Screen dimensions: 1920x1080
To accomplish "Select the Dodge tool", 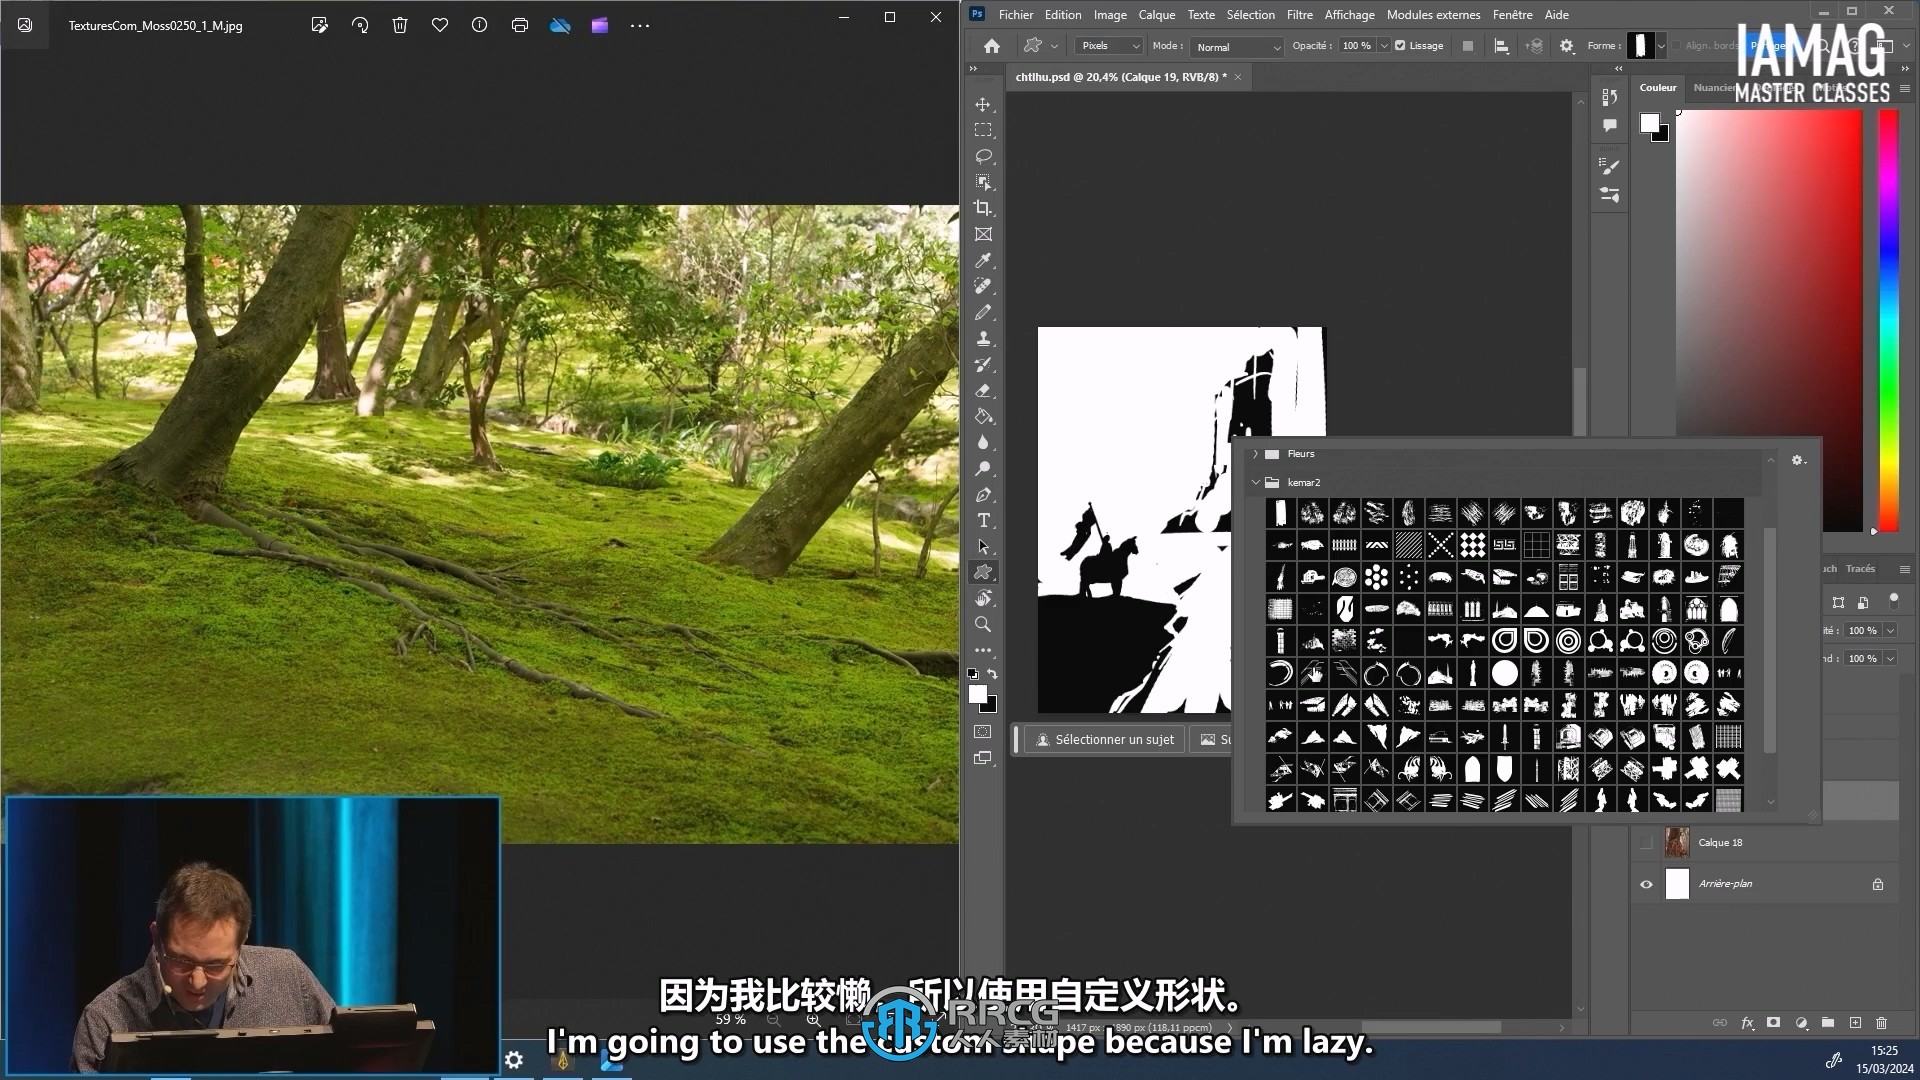I will click(983, 468).
